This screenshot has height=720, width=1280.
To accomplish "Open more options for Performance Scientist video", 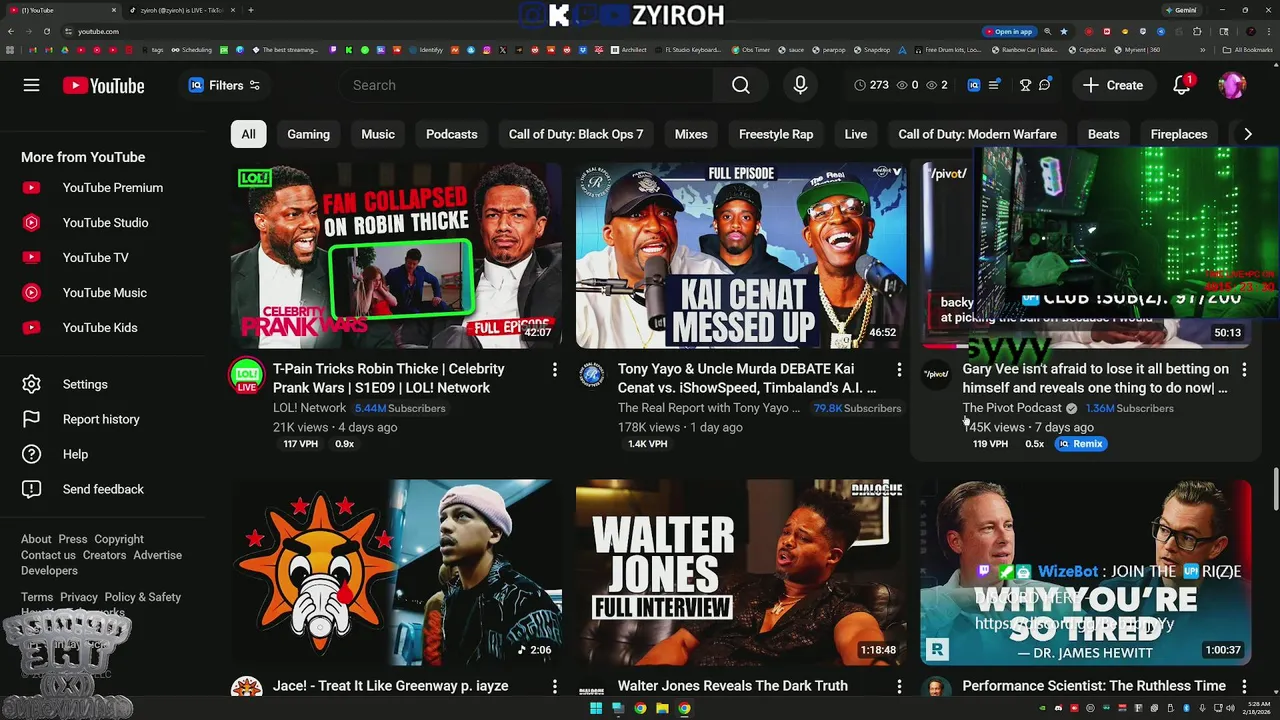I will pyautogui.click(x=1244, y=686).
